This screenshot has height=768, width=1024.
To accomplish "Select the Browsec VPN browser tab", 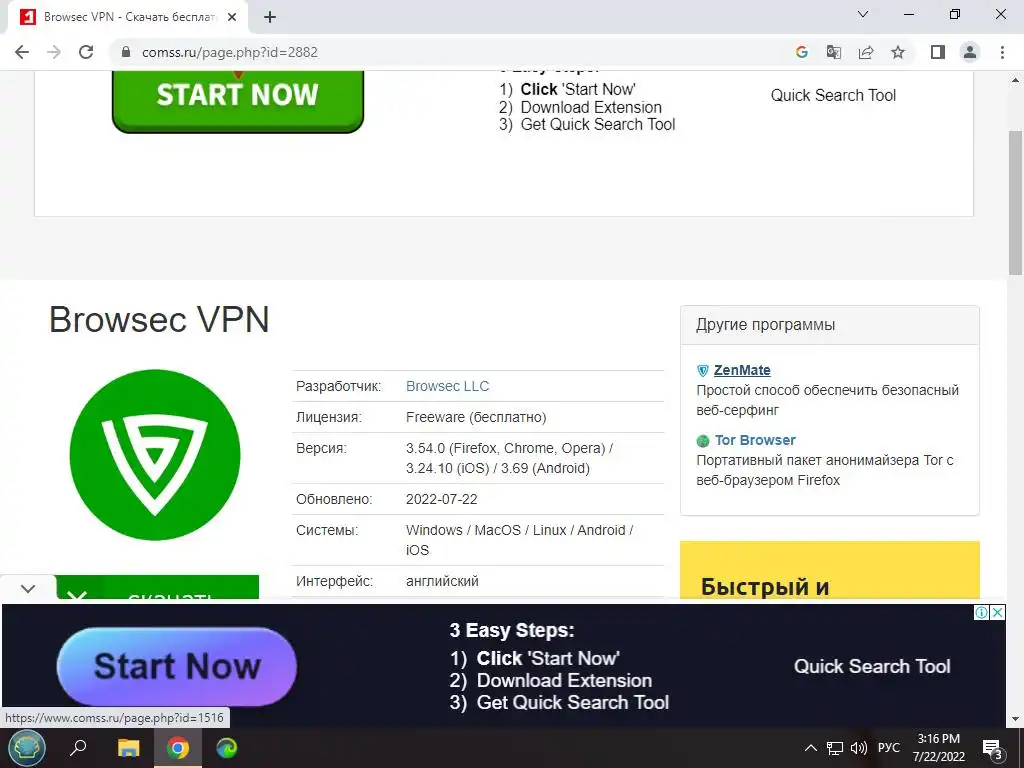I will (129, 18).
